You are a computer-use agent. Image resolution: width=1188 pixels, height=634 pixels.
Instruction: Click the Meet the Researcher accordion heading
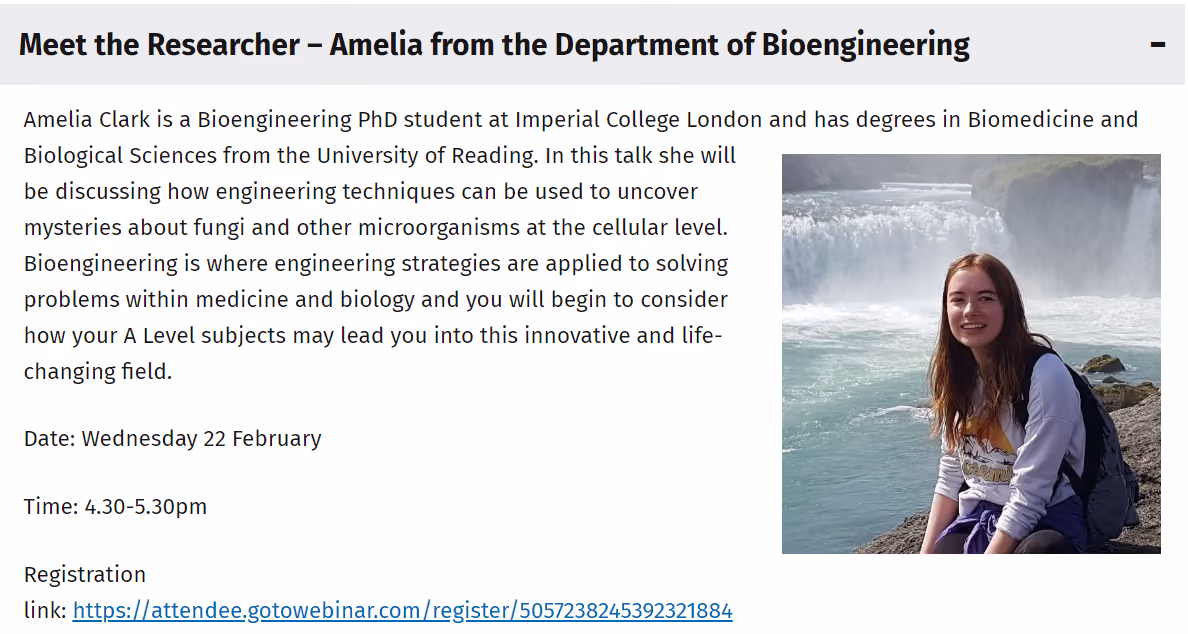494,45
